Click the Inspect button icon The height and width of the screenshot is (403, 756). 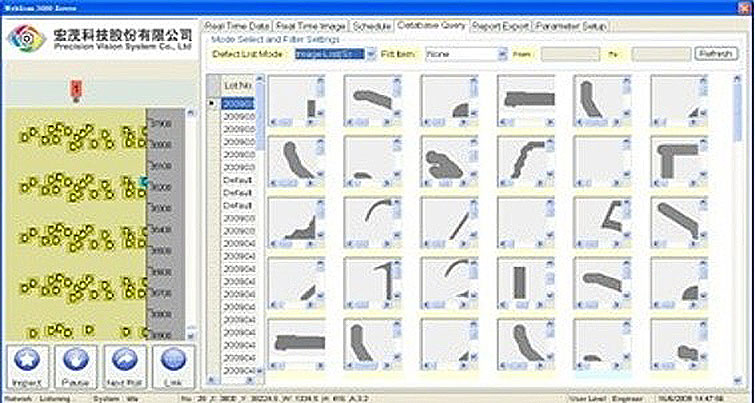click(x=28, y=361)
